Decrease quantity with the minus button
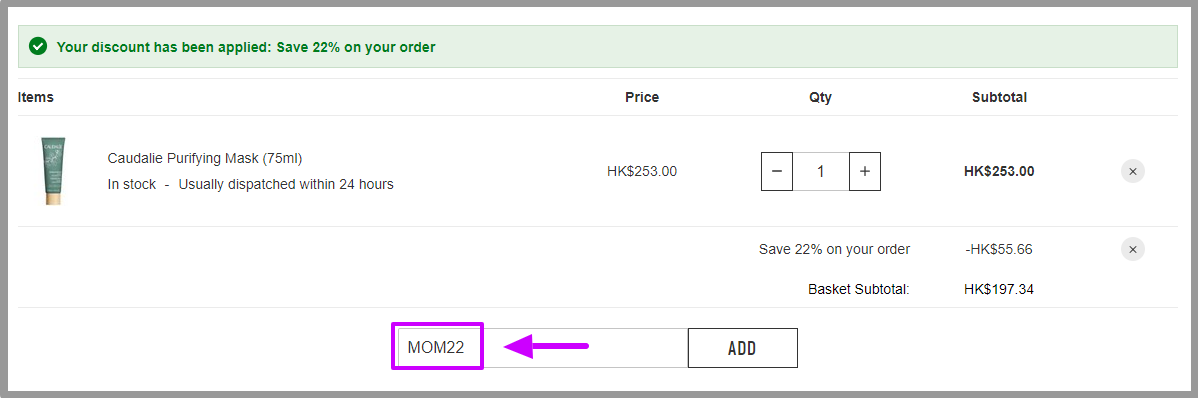The height and width of the screenshot is (398, 1198). 777,171
